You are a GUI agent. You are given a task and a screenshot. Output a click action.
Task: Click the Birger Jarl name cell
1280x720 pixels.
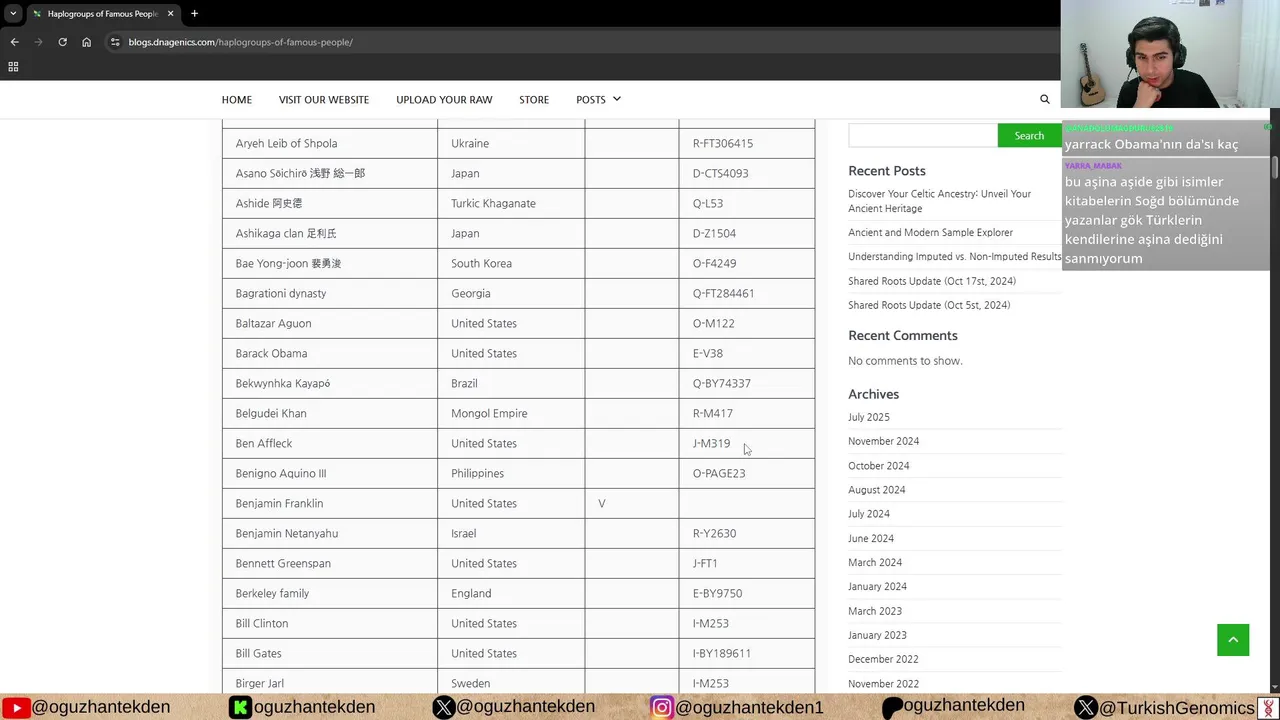pyautogui.click(x=330, y=681)
